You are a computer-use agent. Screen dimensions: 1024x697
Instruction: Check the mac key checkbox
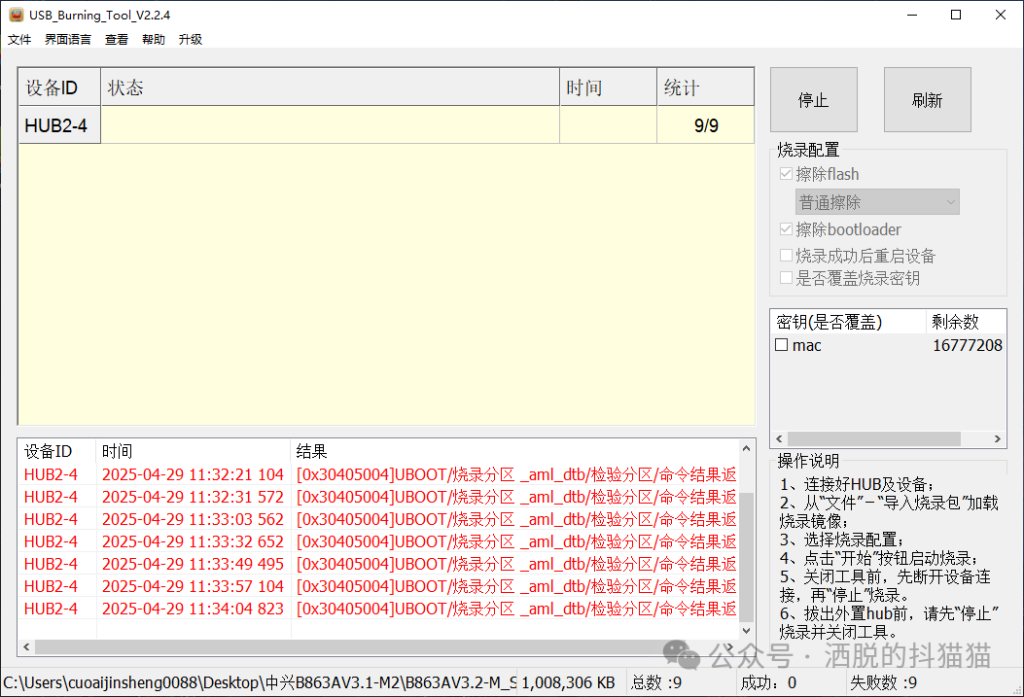tap(782, 345)
